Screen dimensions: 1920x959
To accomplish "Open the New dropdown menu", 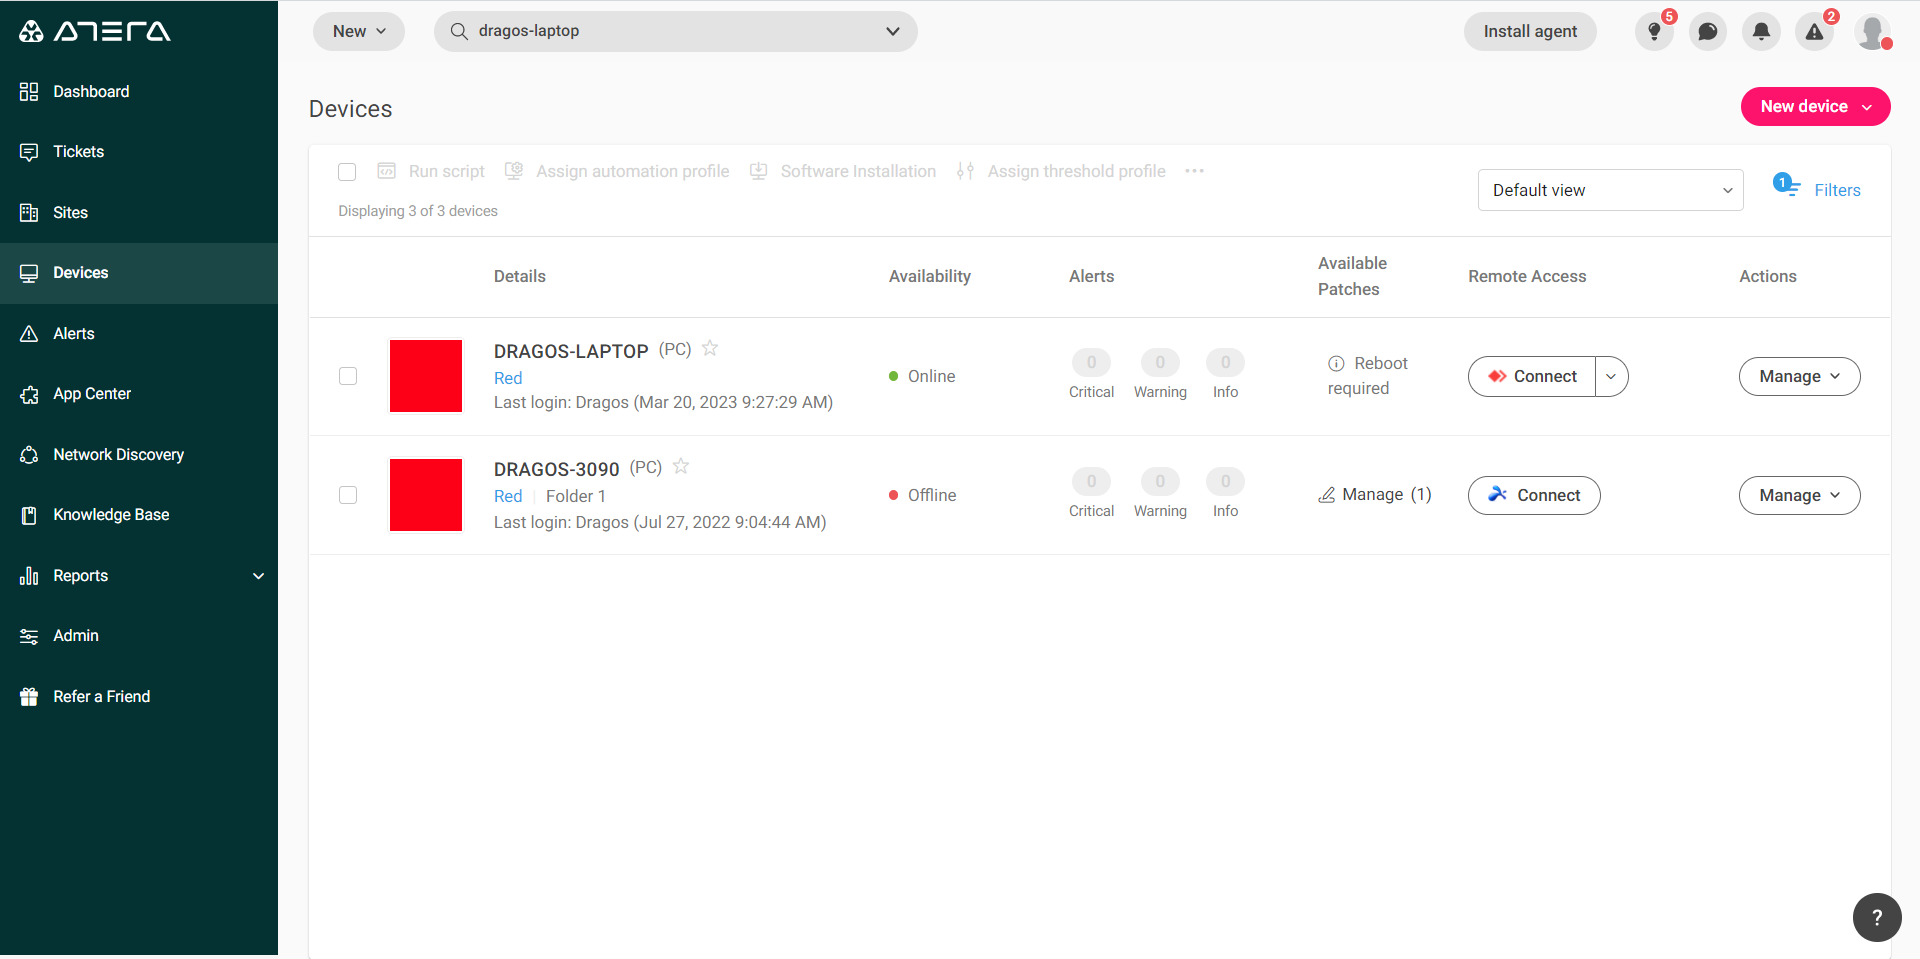I will [359, 31].
